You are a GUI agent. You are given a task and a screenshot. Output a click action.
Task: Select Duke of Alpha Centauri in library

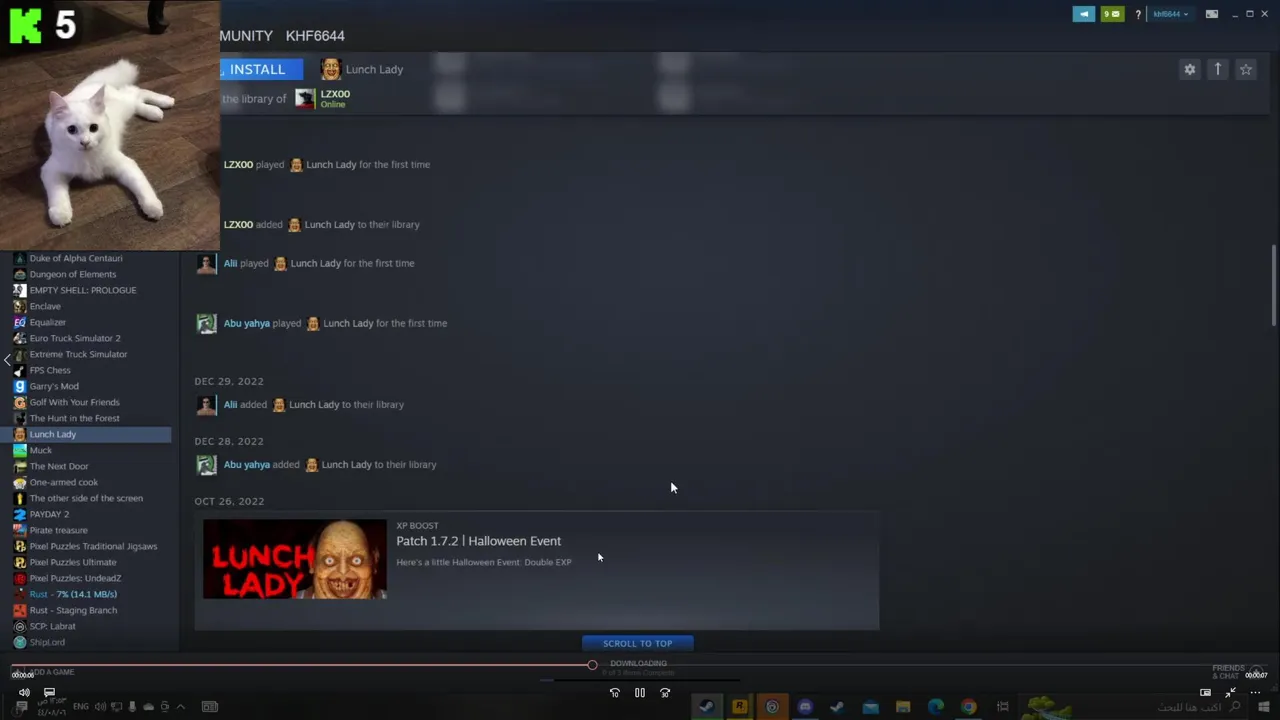pos(76,258)
